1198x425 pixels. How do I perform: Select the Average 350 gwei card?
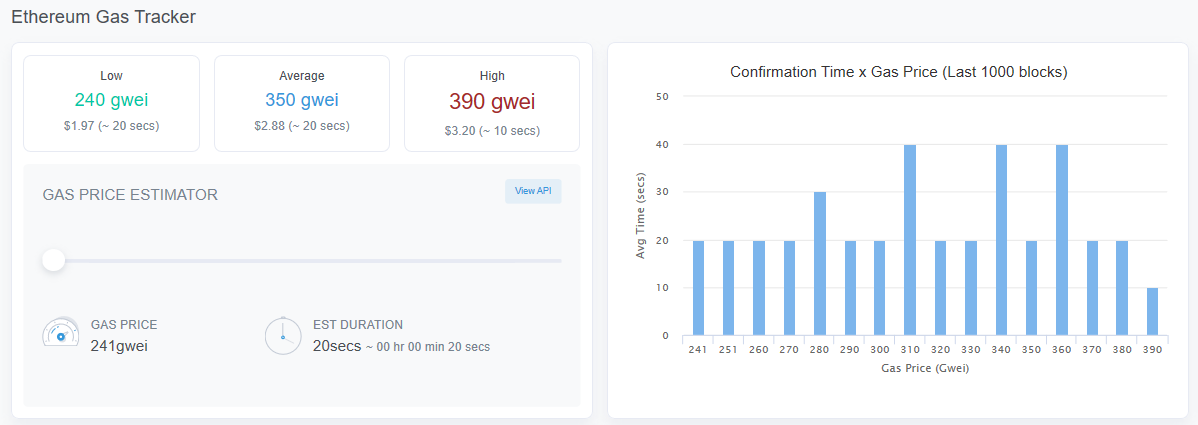click(x=302, y=103)
